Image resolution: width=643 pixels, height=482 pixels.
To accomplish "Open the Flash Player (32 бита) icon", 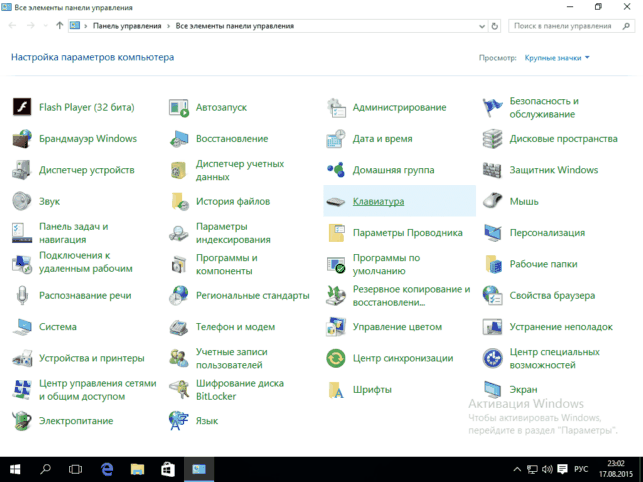I will click(x=22, y=107).
